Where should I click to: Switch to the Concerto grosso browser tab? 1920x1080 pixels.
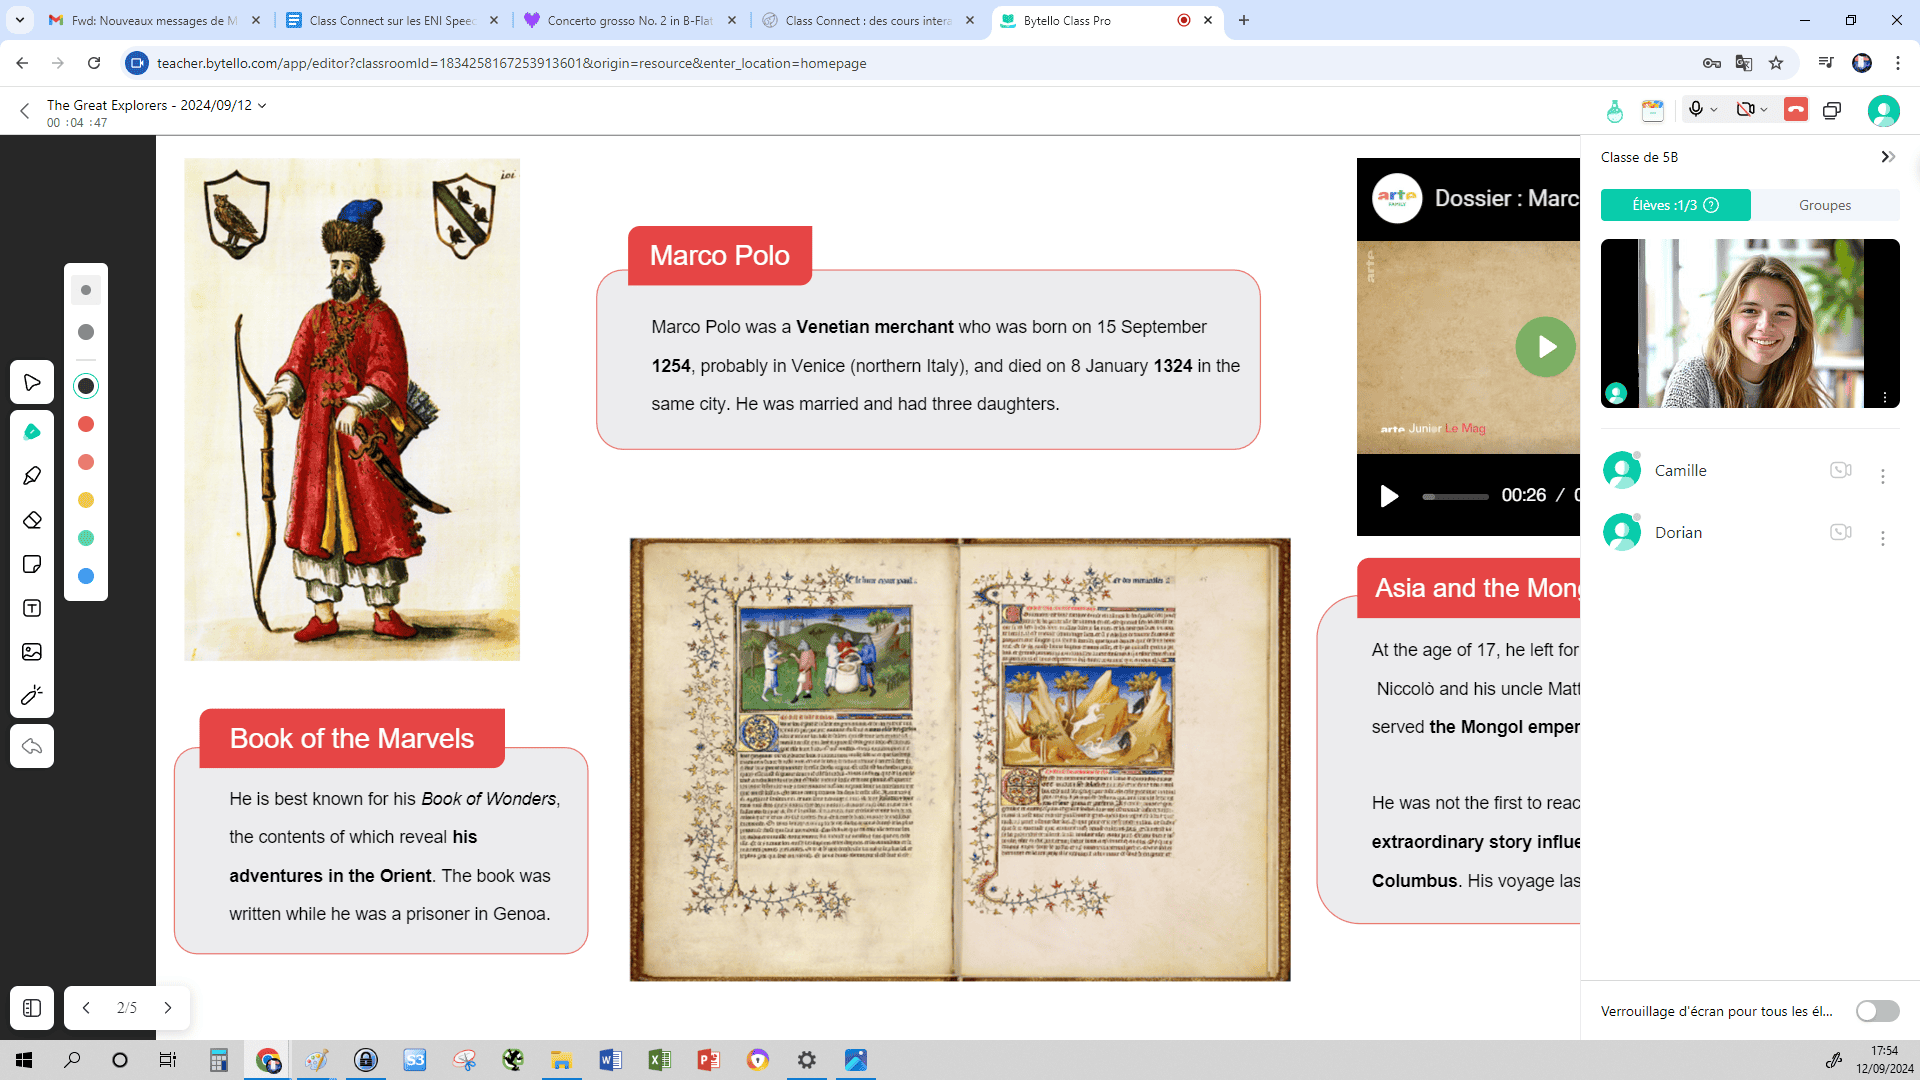click(630, 20)
